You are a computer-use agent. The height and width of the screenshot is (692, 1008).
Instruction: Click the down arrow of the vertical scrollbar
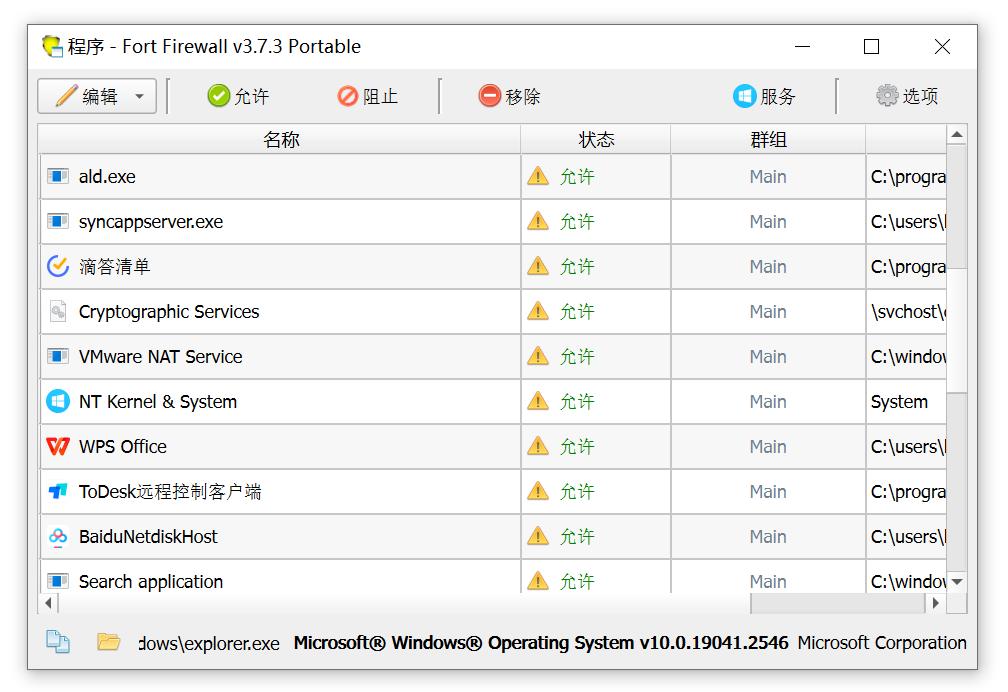pos(957,581)
